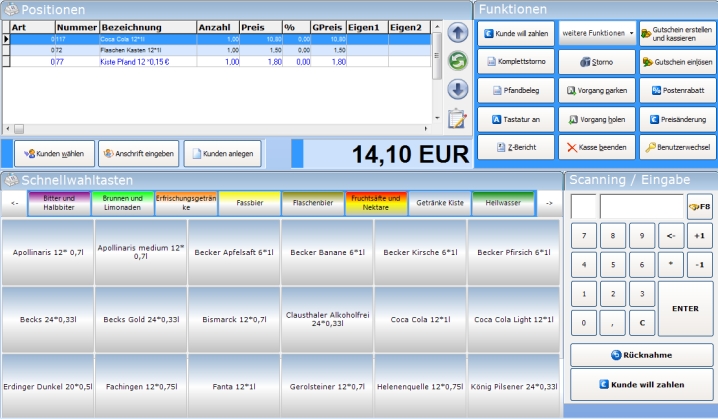Open weitere Funktionen dropdown
This screenshot has width=718, height=419.
(597, 33)
